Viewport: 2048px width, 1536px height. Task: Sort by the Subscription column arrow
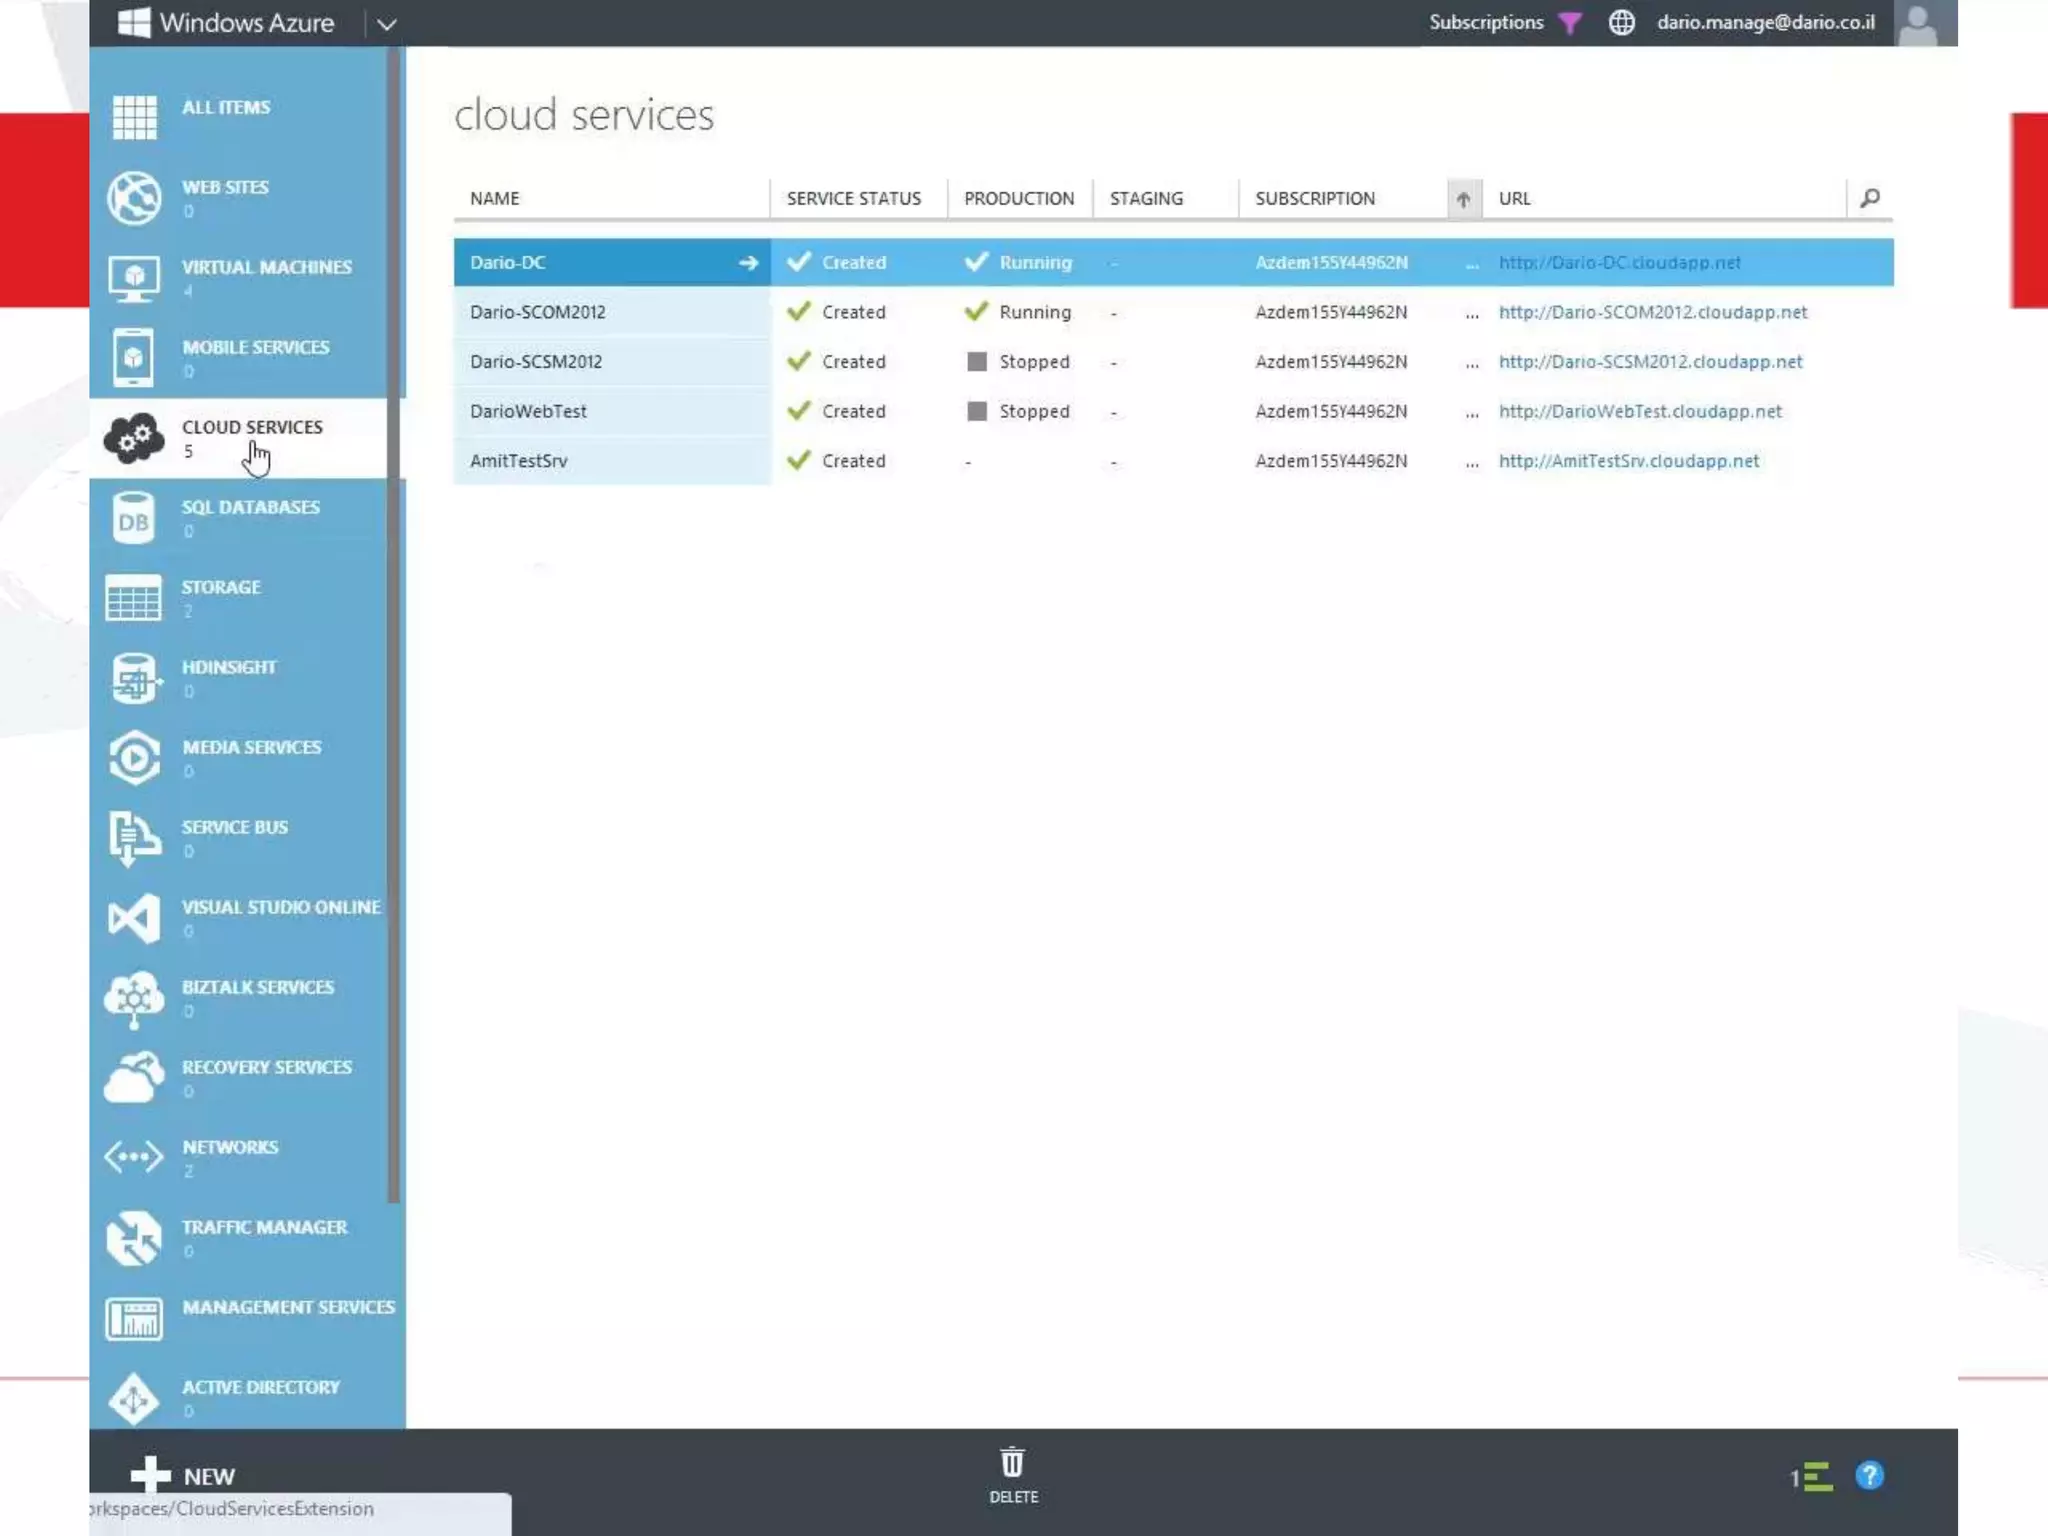(1463, 199)
